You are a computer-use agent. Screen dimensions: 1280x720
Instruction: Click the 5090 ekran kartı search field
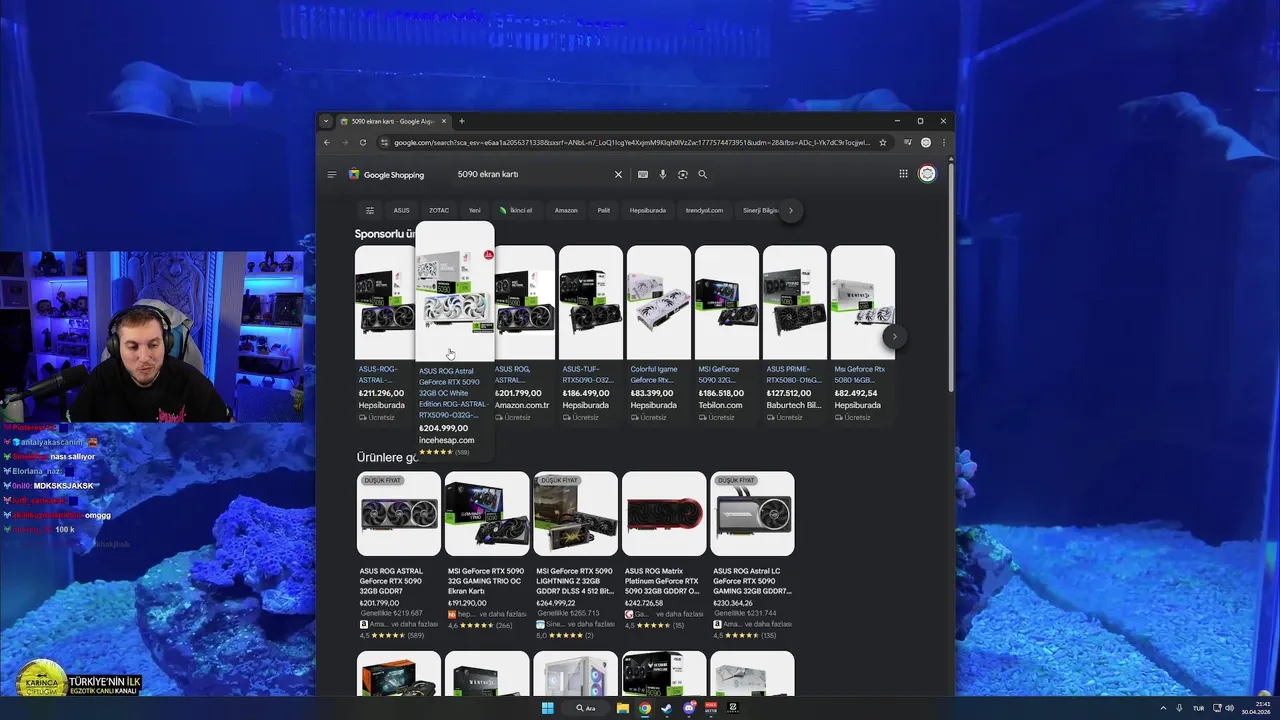tap(530, 174)
